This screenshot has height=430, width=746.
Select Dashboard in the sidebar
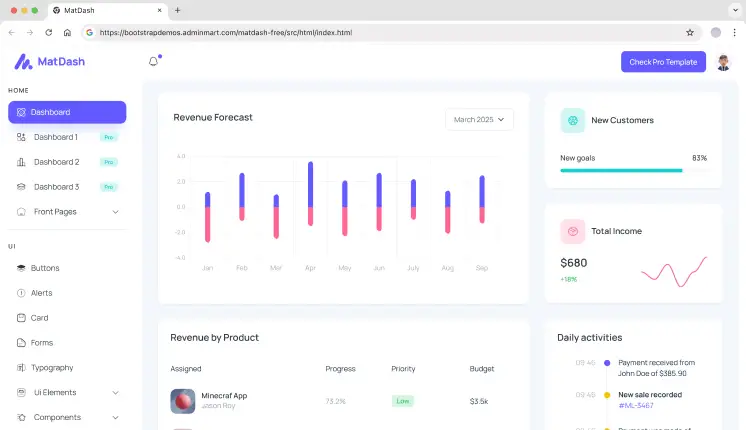(x=67, y=112)
